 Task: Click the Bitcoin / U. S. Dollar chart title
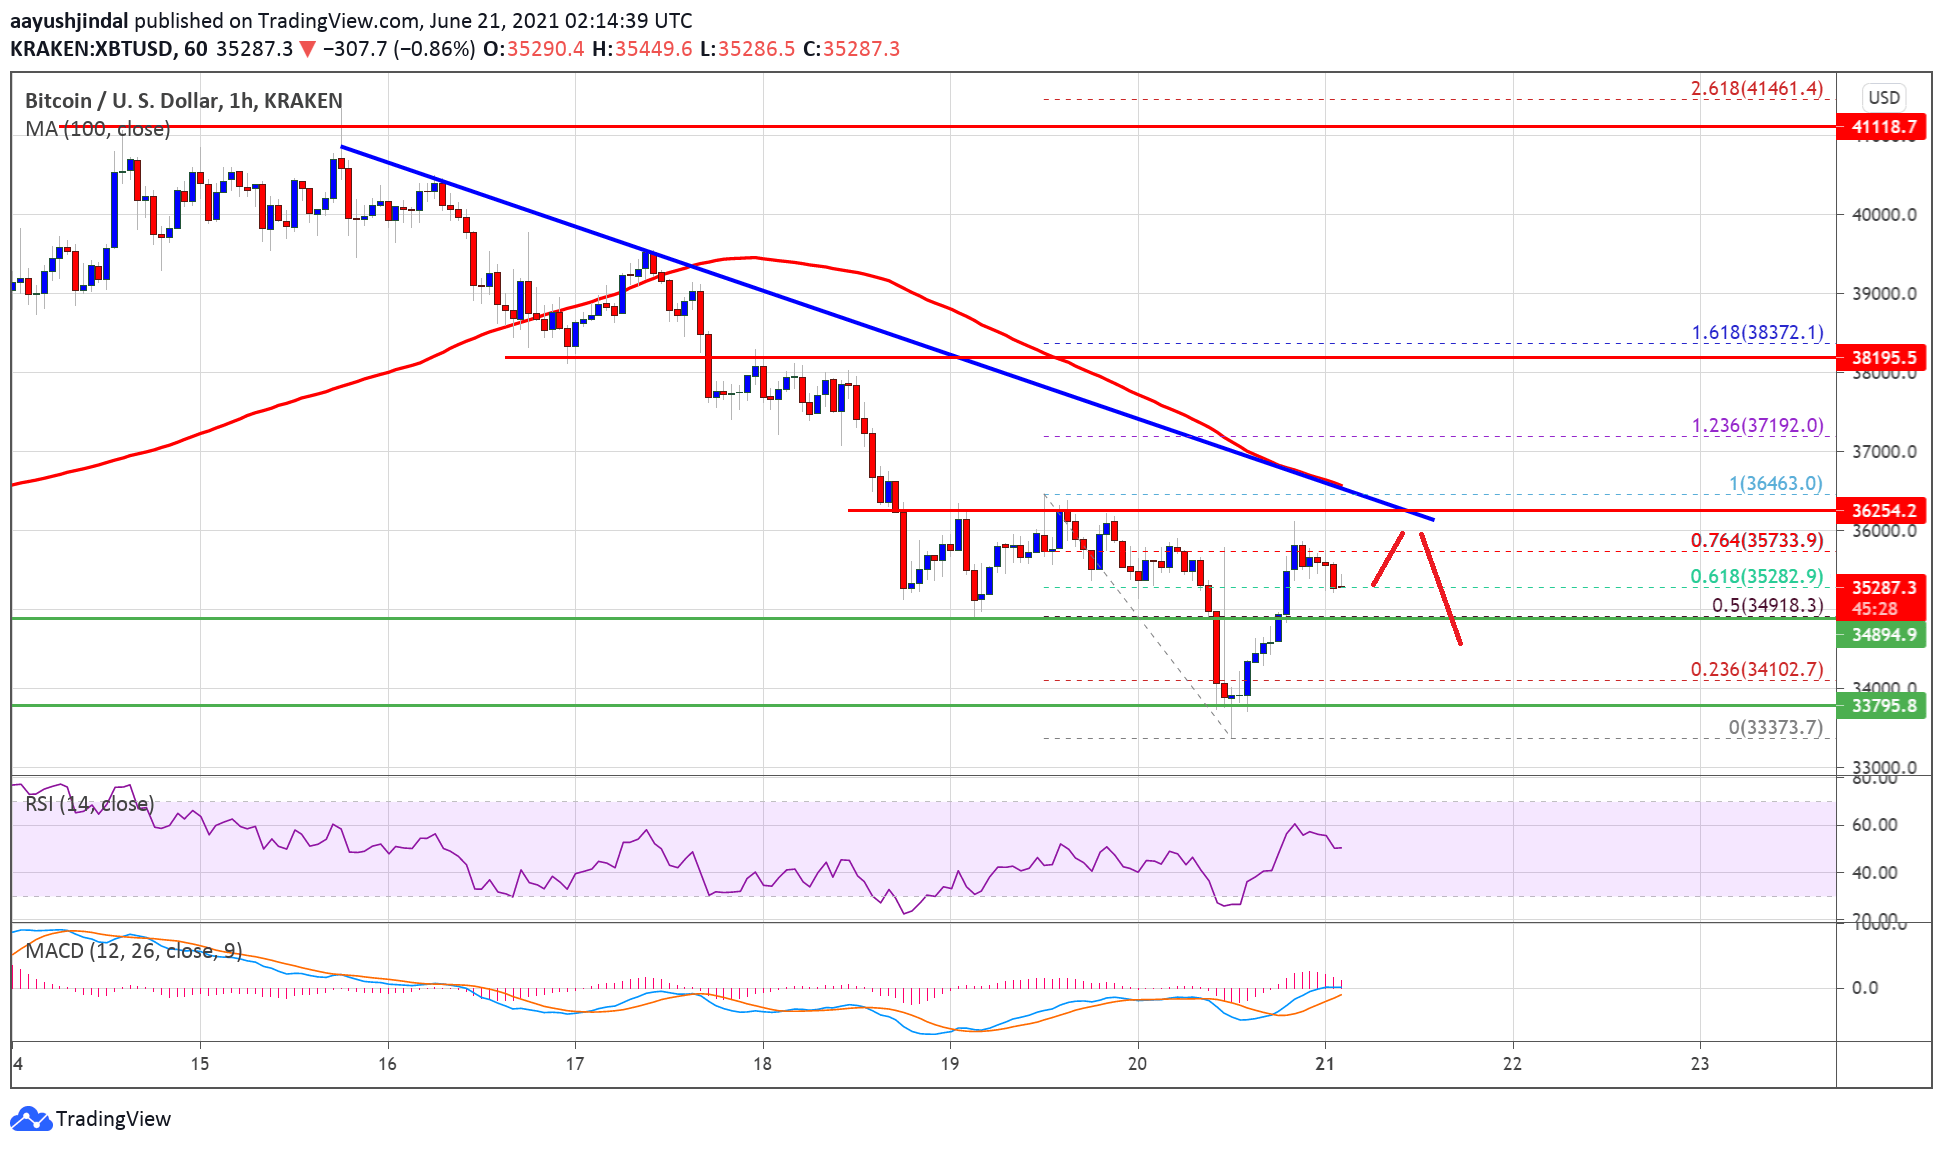[x=183, y=100]
